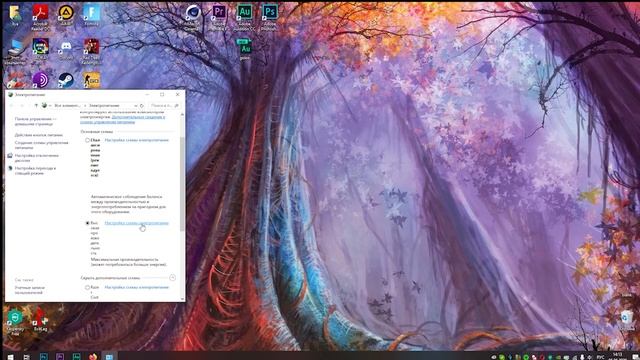Image resolution: width=640 pixels, height=360 pixels.
Task: Refresh the Power Options window
Action: [x=142, y=106]
